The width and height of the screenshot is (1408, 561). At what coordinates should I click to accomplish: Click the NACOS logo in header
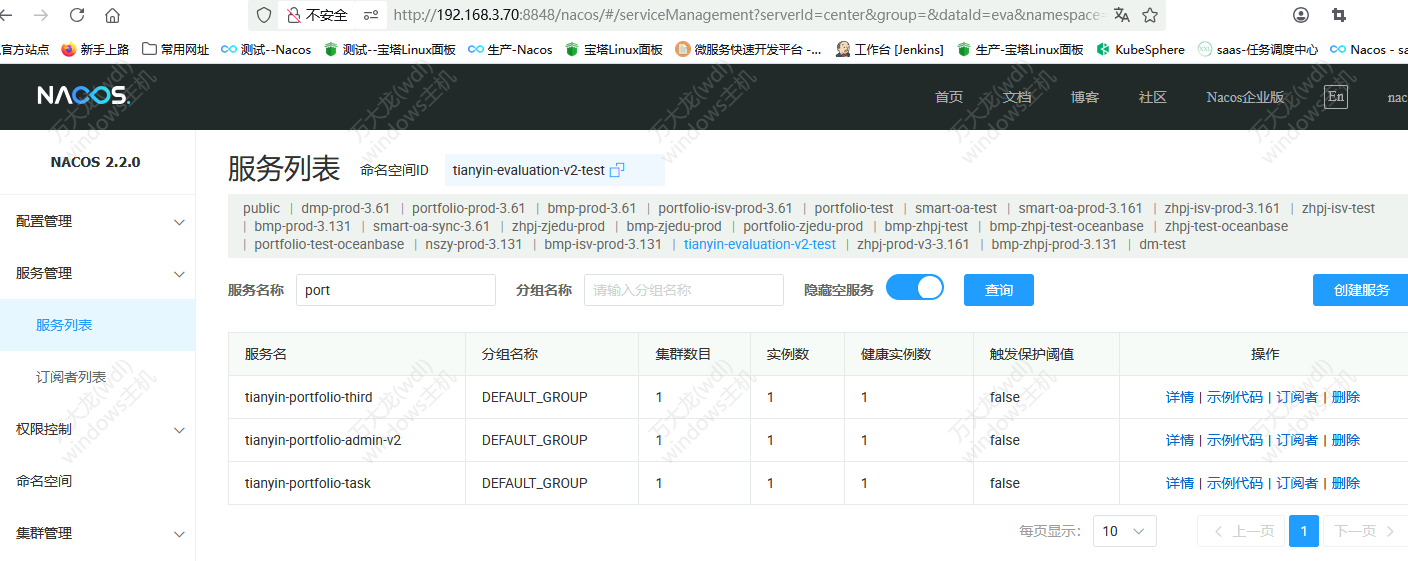tap(83, 96)
